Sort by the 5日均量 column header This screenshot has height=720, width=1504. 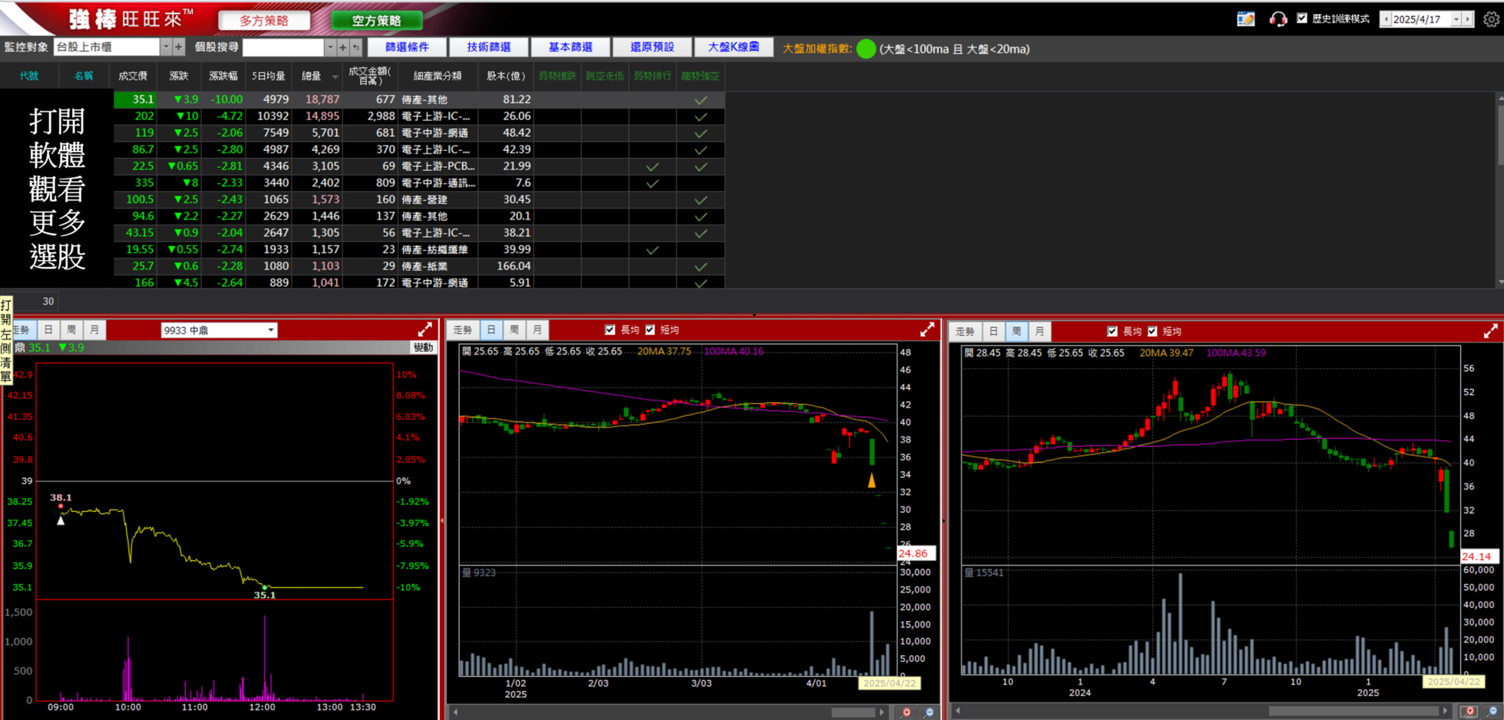269,76
